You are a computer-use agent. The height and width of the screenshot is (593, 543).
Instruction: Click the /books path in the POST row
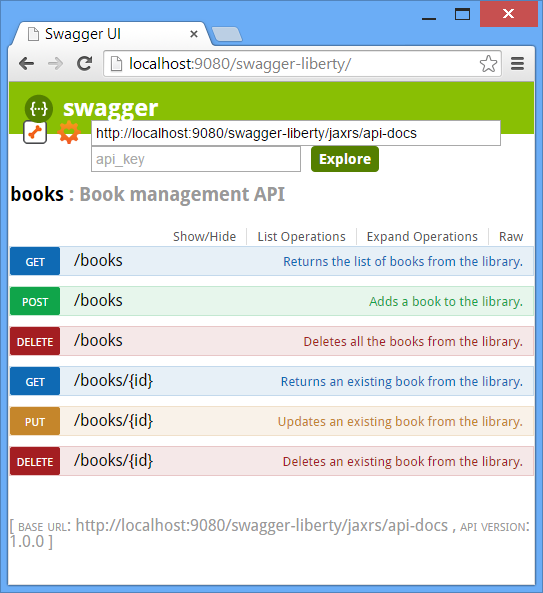click(98, 301)
